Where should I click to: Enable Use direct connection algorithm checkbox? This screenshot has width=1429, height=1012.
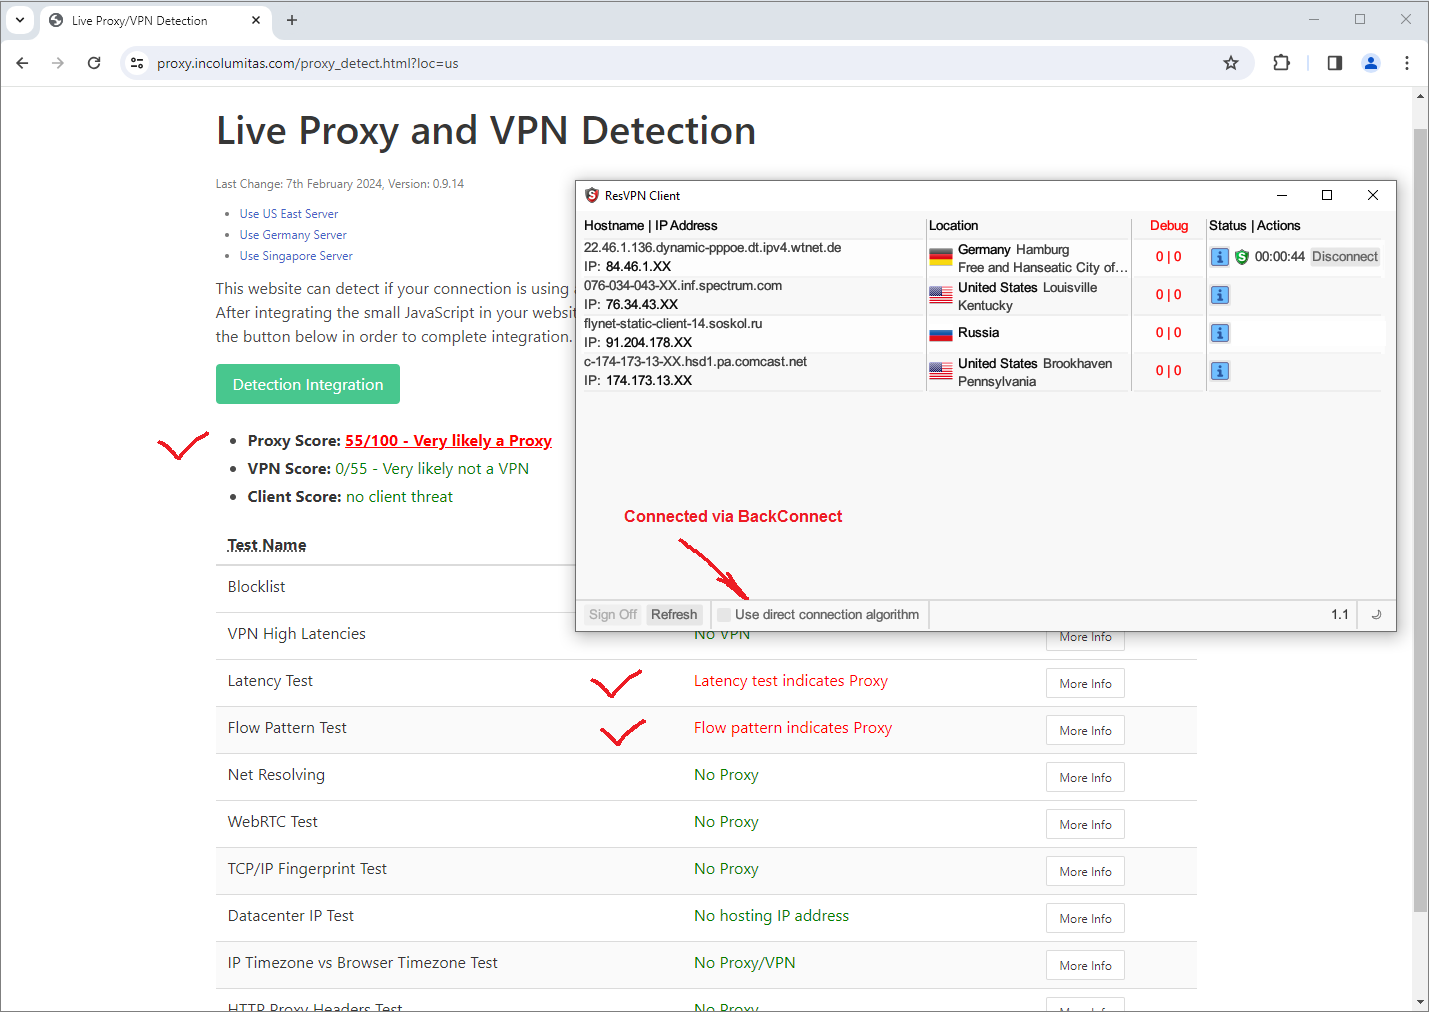(724, 614)
